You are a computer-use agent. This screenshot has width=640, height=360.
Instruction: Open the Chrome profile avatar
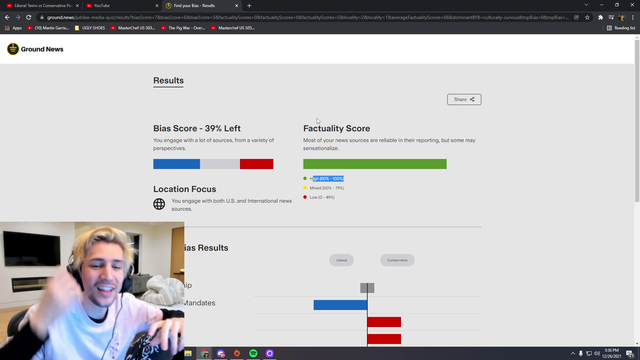[622, 18]
